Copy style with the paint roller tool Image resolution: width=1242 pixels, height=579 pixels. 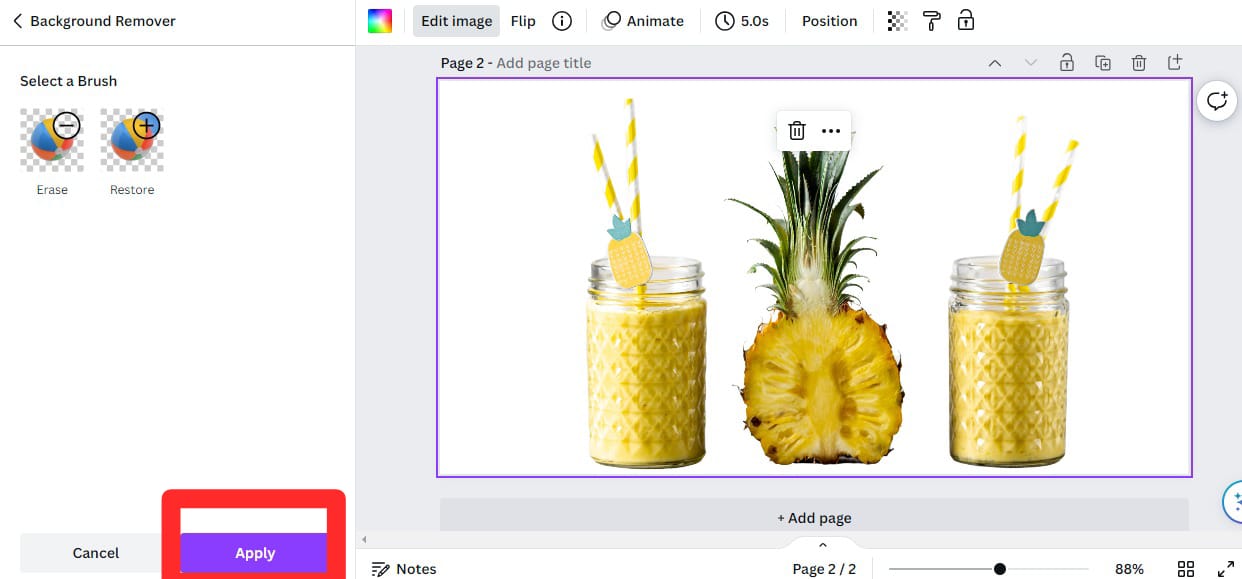click(931, 20)
